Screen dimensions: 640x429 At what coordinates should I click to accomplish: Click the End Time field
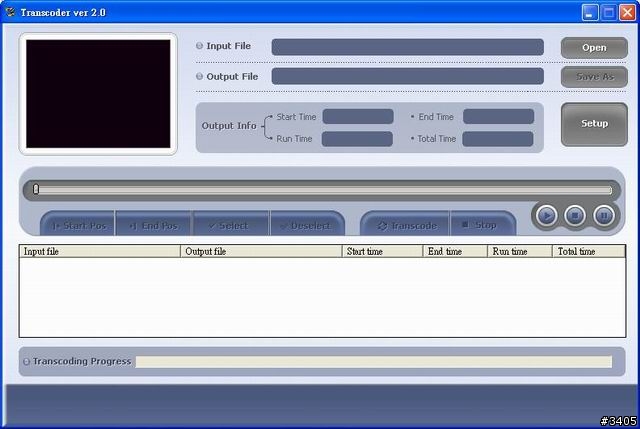(x=498, y=116)
